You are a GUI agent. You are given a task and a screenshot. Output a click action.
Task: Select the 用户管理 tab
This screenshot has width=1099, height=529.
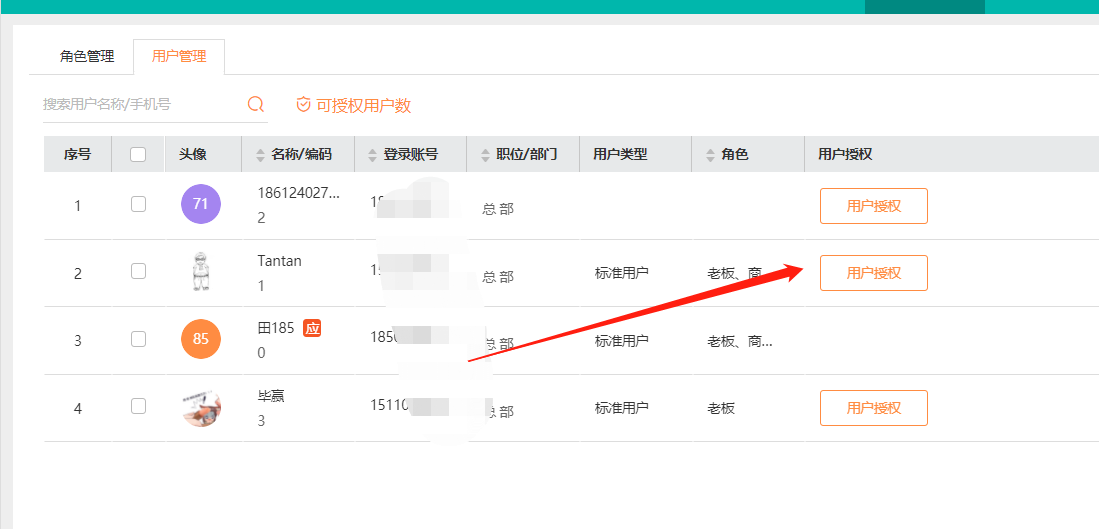(x=179, y=57)
